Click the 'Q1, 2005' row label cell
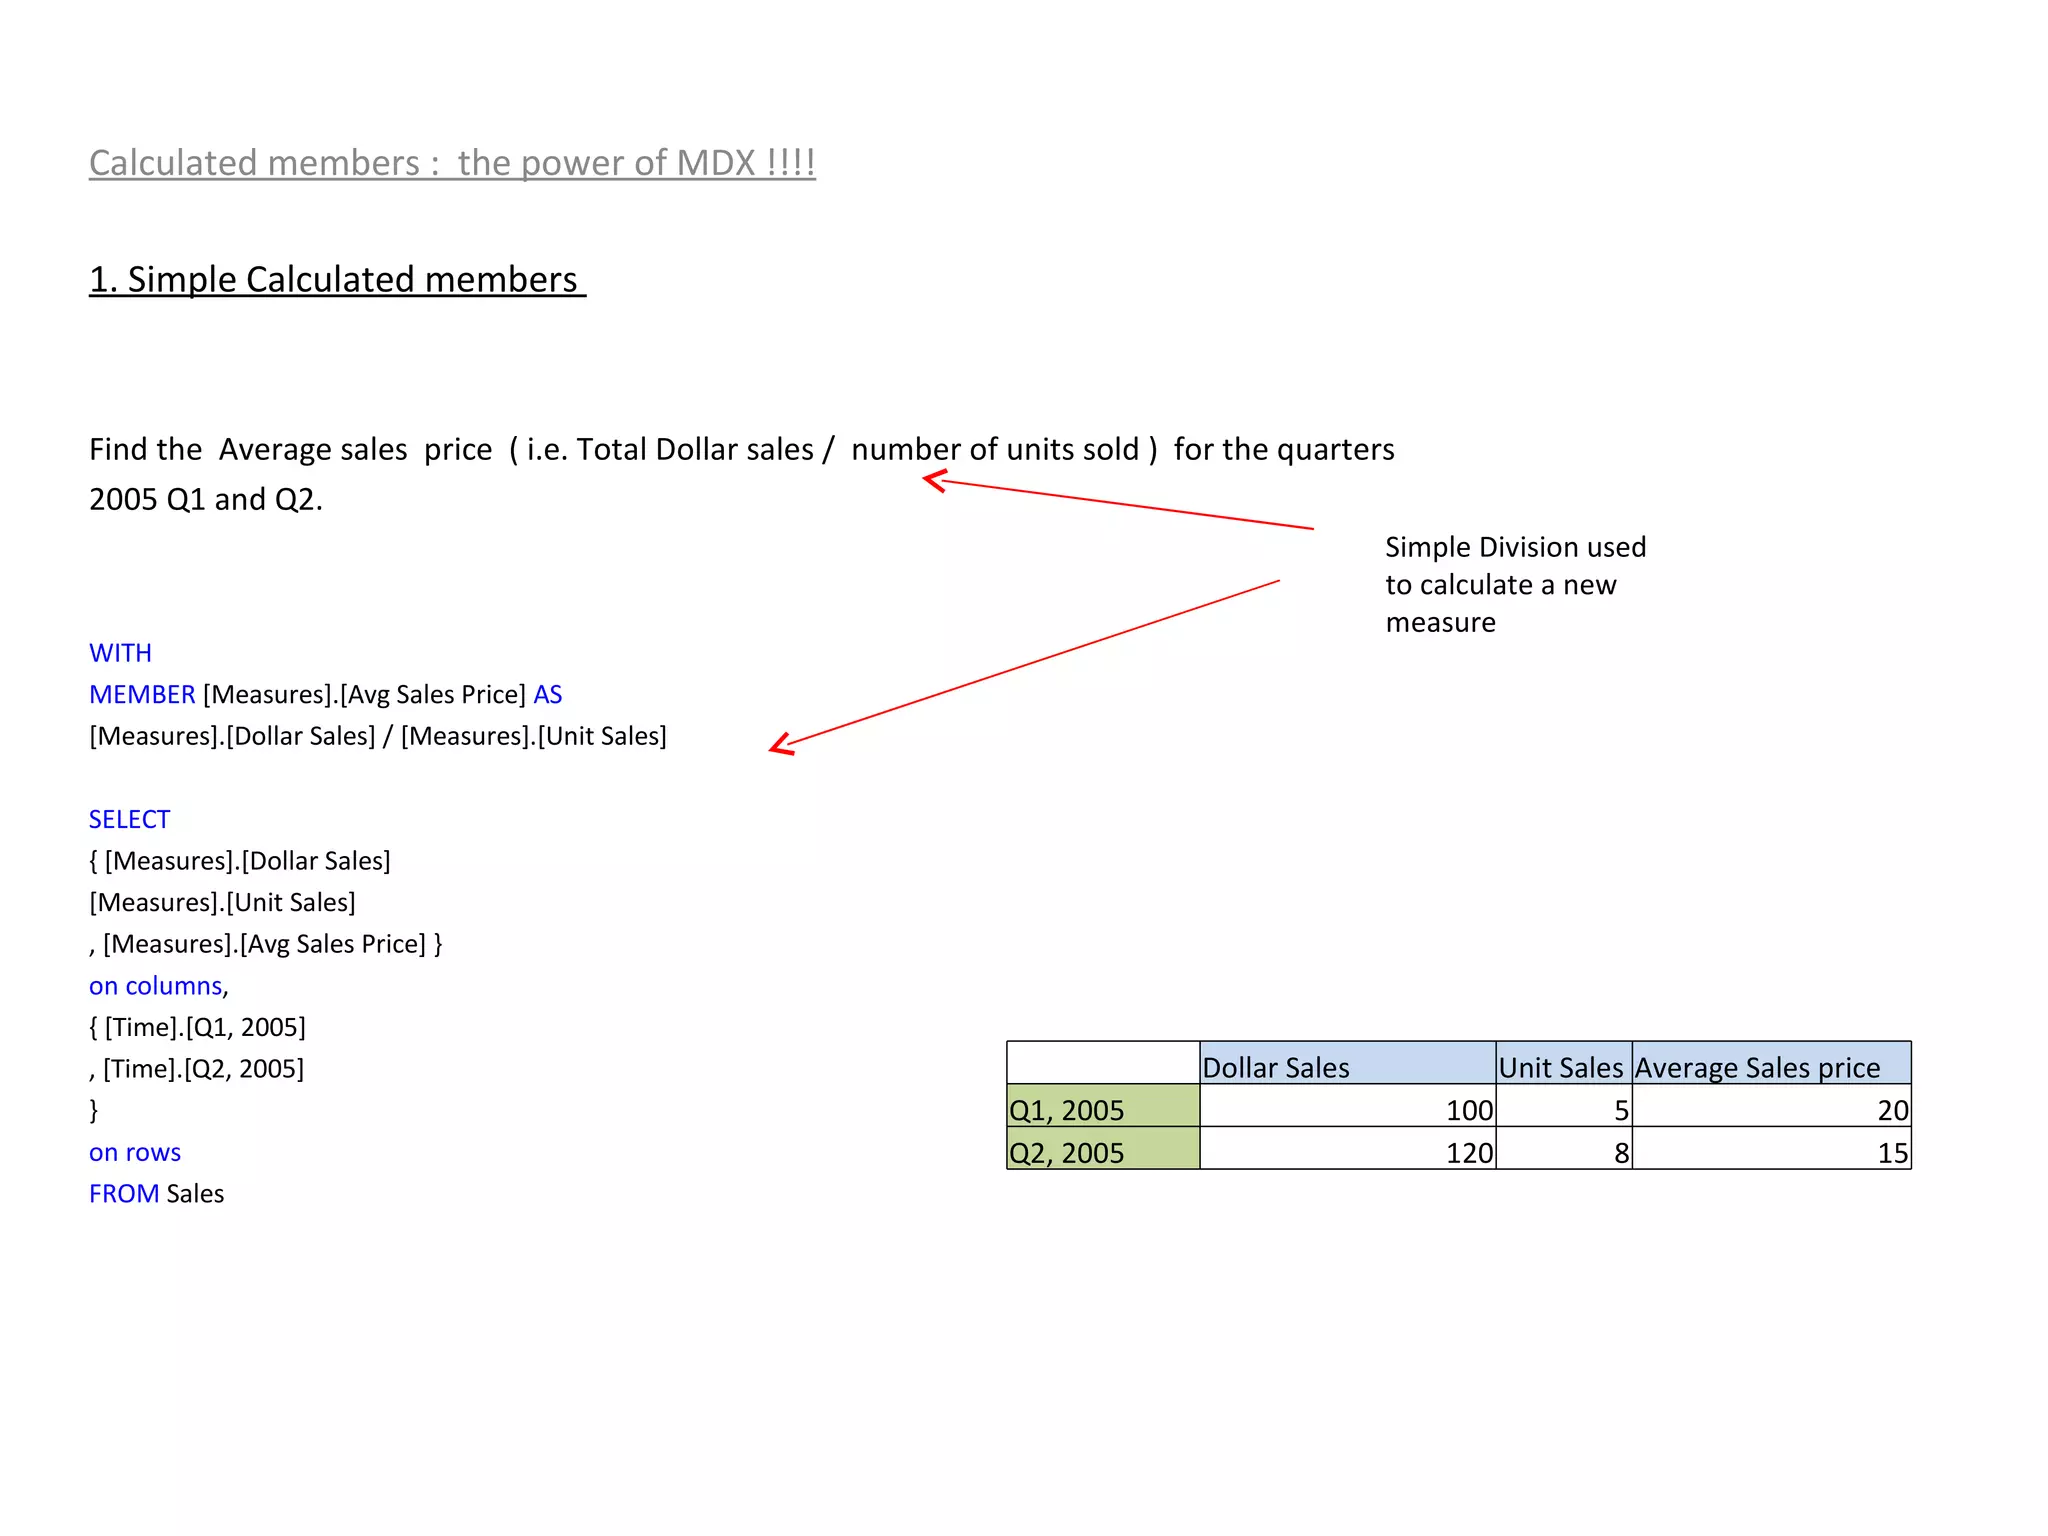Image resolution: width=2048 pixels, height=1536 pixels. pyautogui.click(x=1103, y=1106)
